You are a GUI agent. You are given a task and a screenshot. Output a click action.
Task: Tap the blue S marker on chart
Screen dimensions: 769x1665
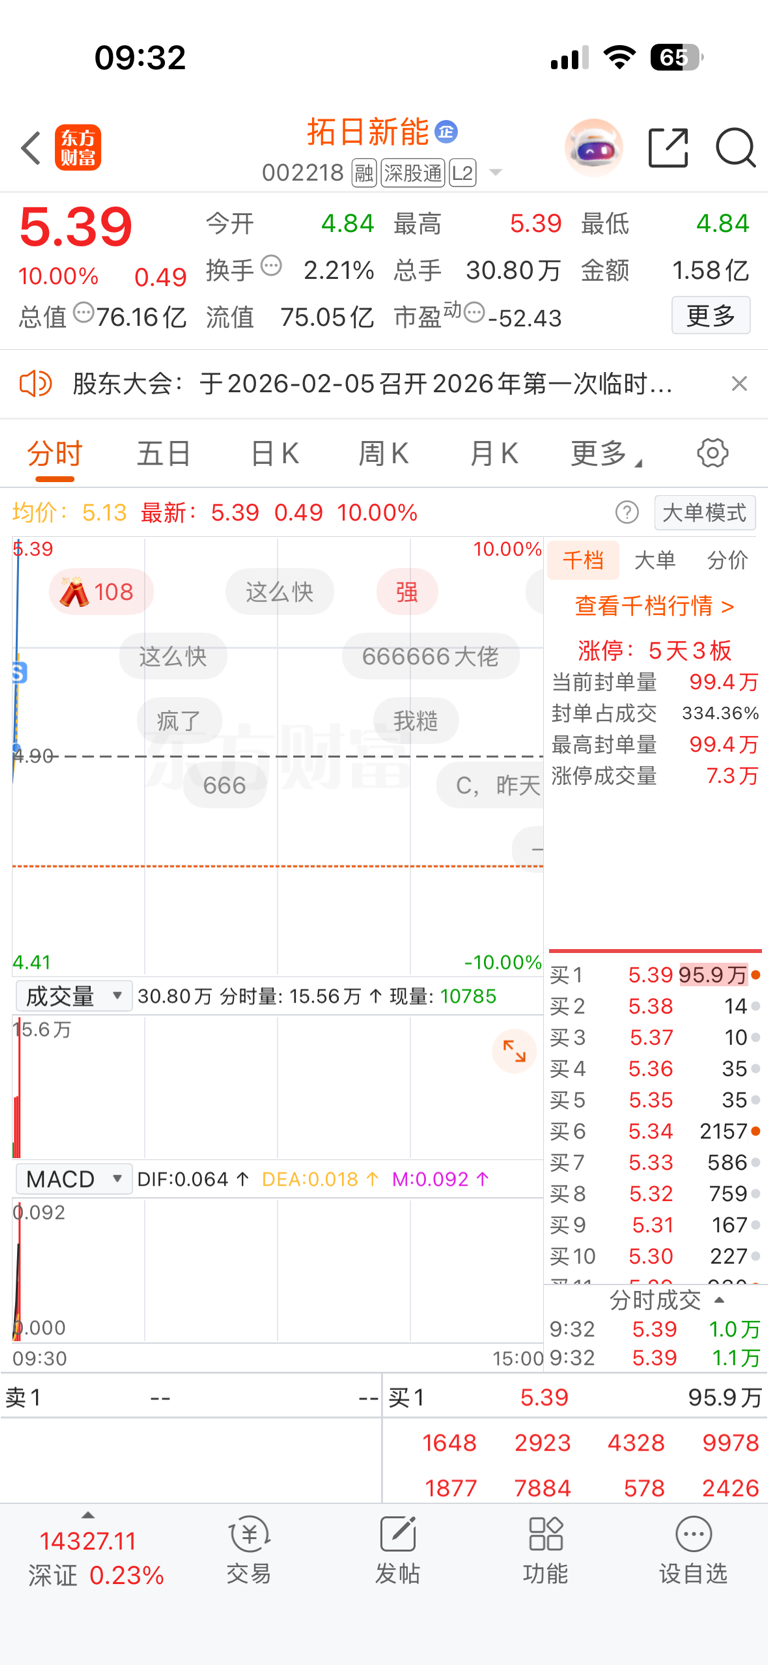pyautogui.click(x=19, y=673)
